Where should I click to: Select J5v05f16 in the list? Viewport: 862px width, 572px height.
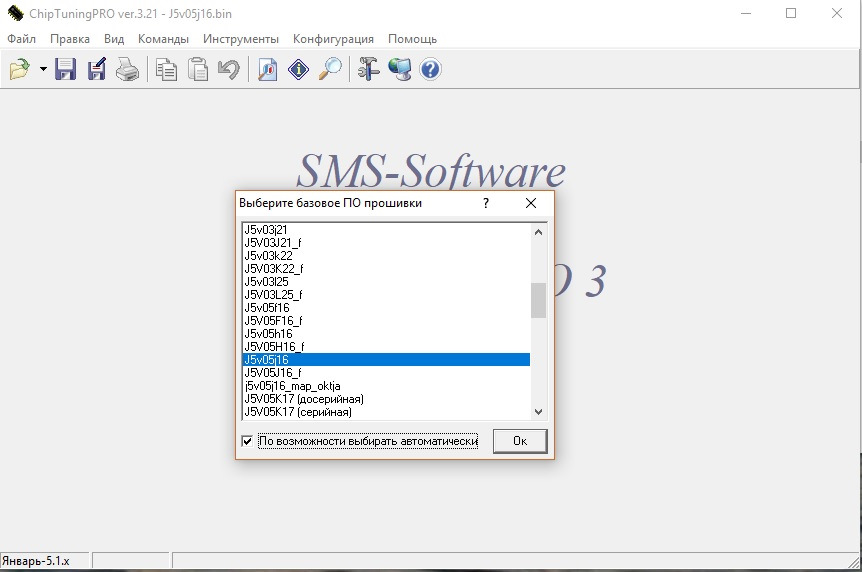[386, 308]
